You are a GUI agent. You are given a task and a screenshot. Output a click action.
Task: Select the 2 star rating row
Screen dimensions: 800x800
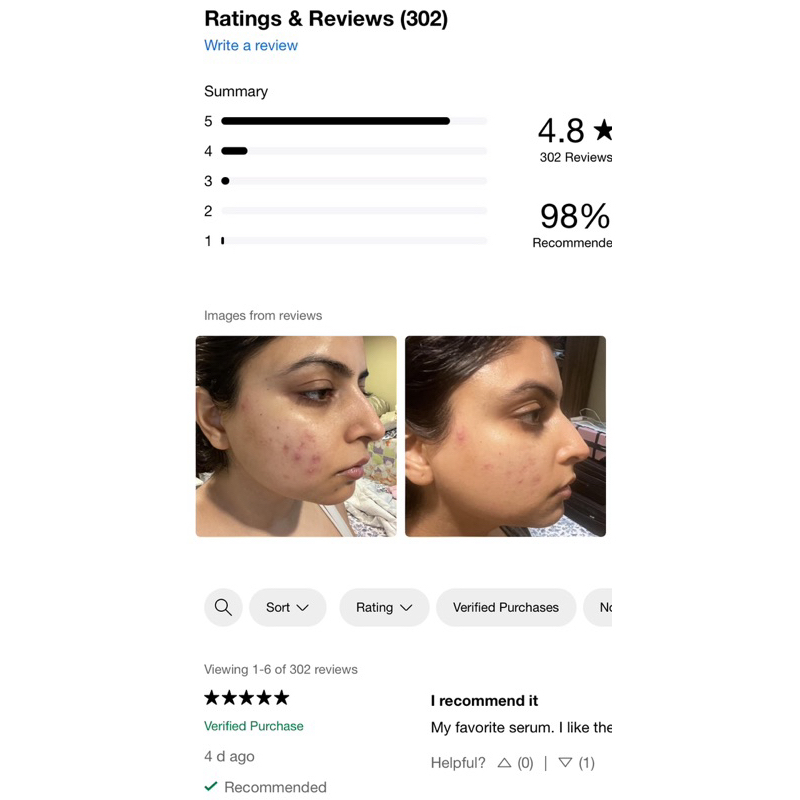click(x=354, y=211)
